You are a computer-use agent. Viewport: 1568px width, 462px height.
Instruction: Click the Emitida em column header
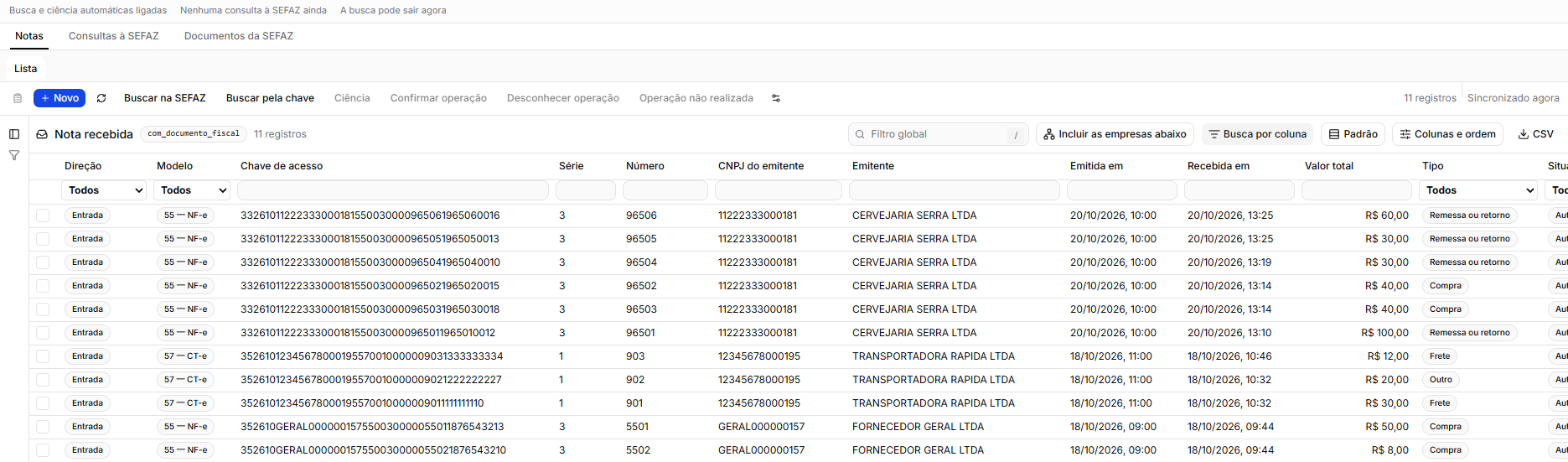coord(1097,166)
